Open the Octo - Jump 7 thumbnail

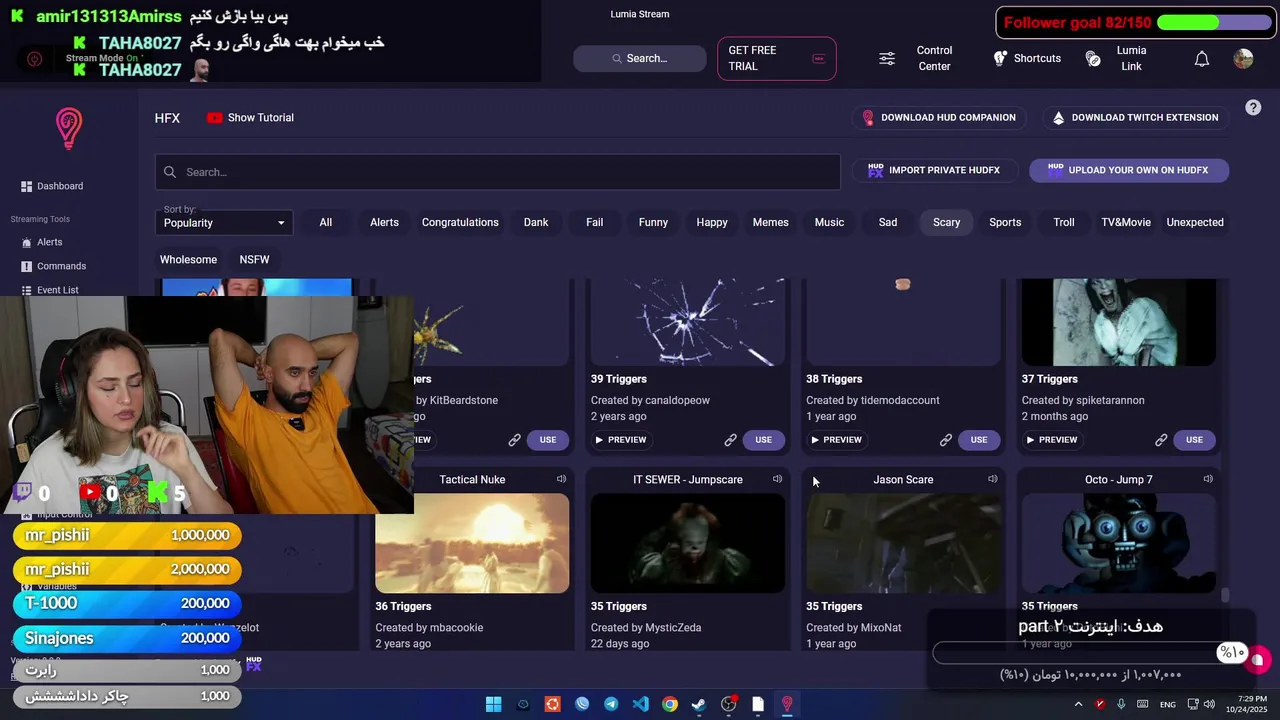tap(1119, 543)
